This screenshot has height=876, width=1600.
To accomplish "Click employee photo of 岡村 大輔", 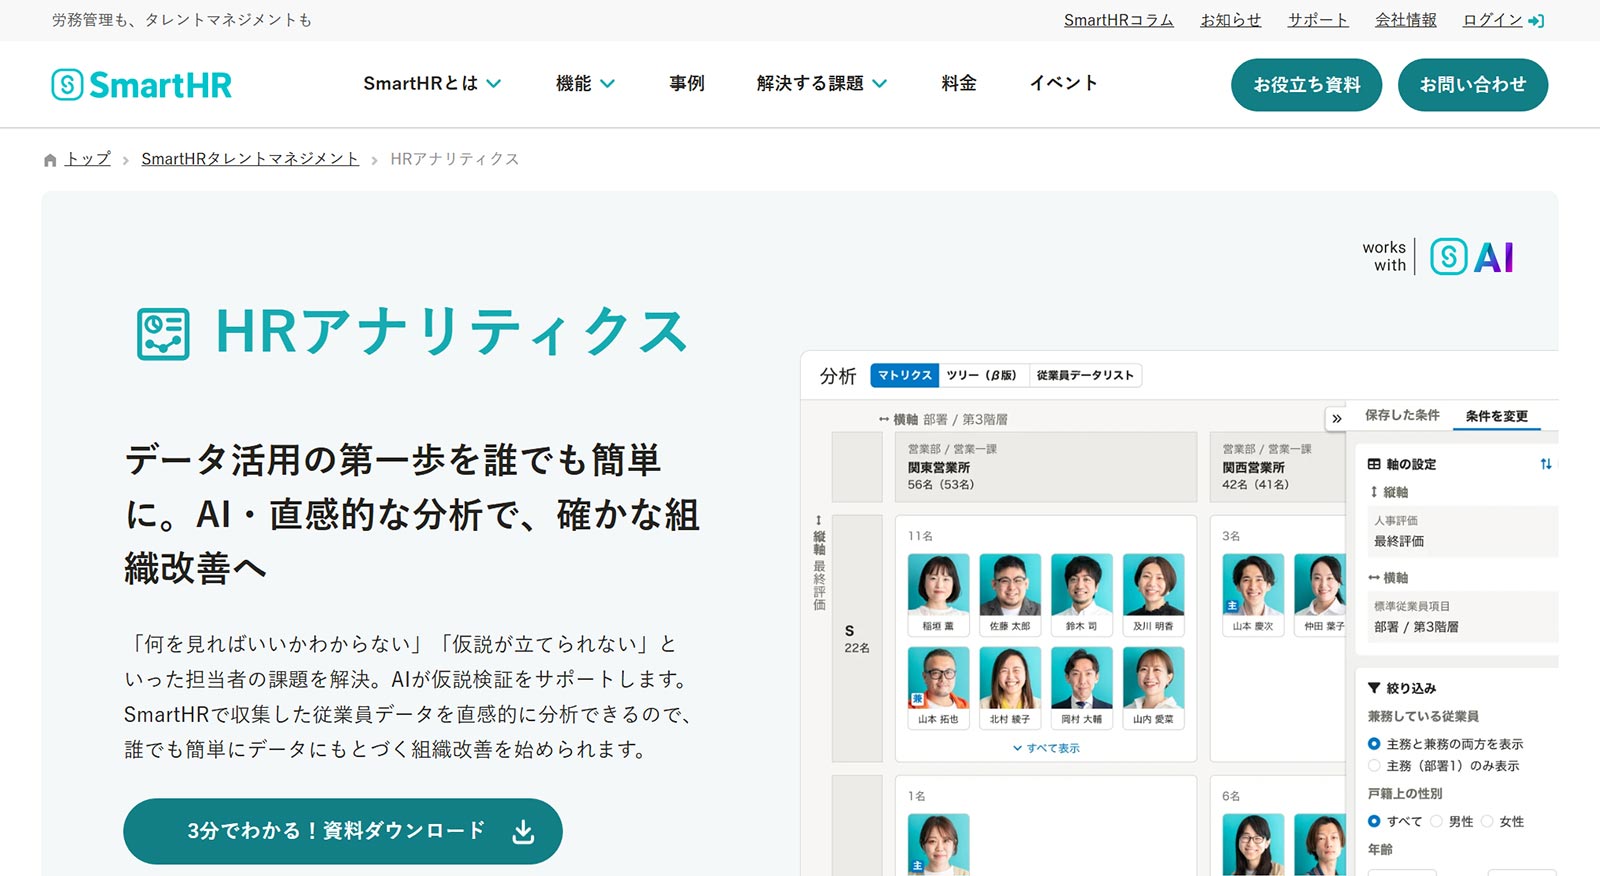I will [x=1081, y=678].
